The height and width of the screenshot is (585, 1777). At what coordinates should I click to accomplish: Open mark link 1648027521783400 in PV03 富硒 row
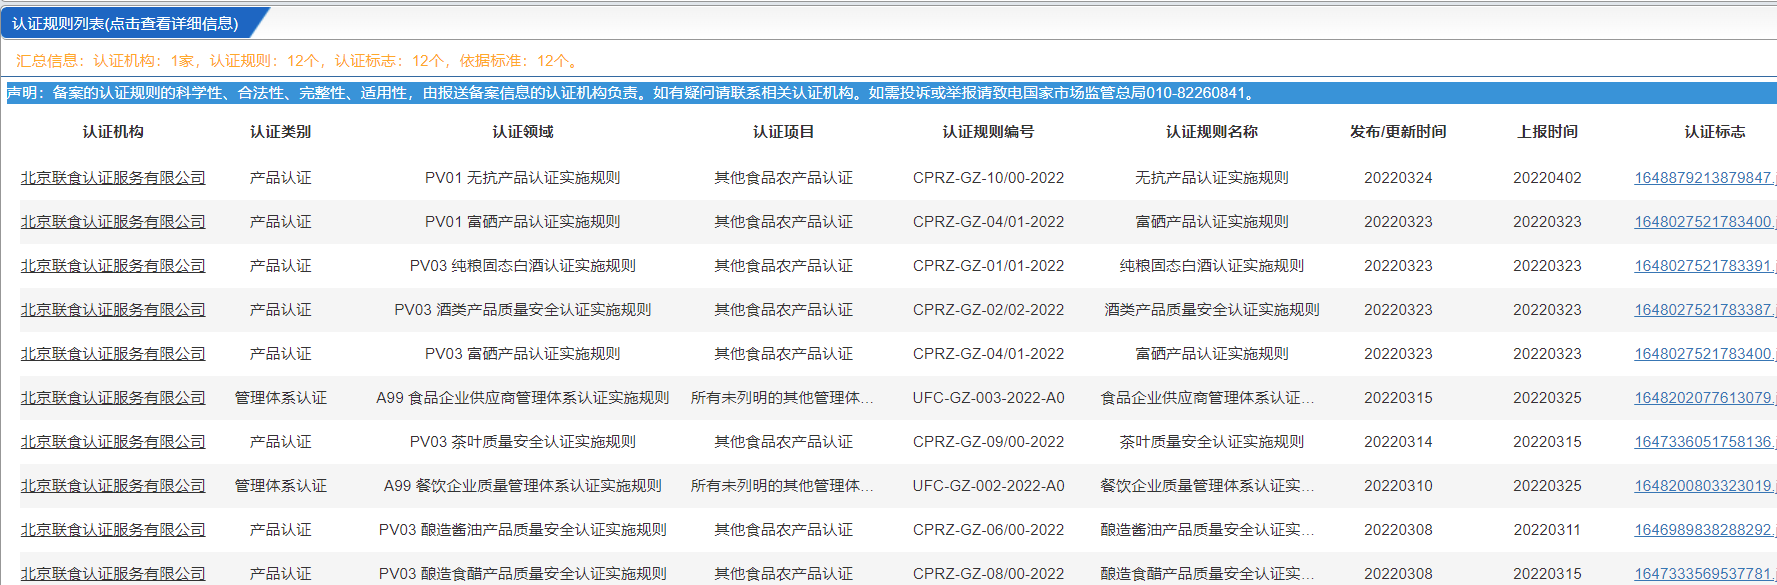click(x=1705, y=354)
